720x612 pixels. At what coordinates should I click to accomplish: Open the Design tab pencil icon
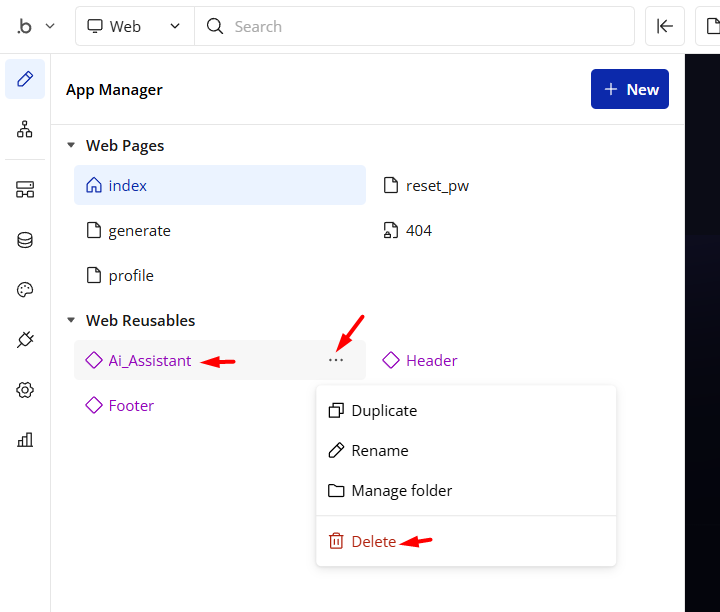click(x=25, y=79)
